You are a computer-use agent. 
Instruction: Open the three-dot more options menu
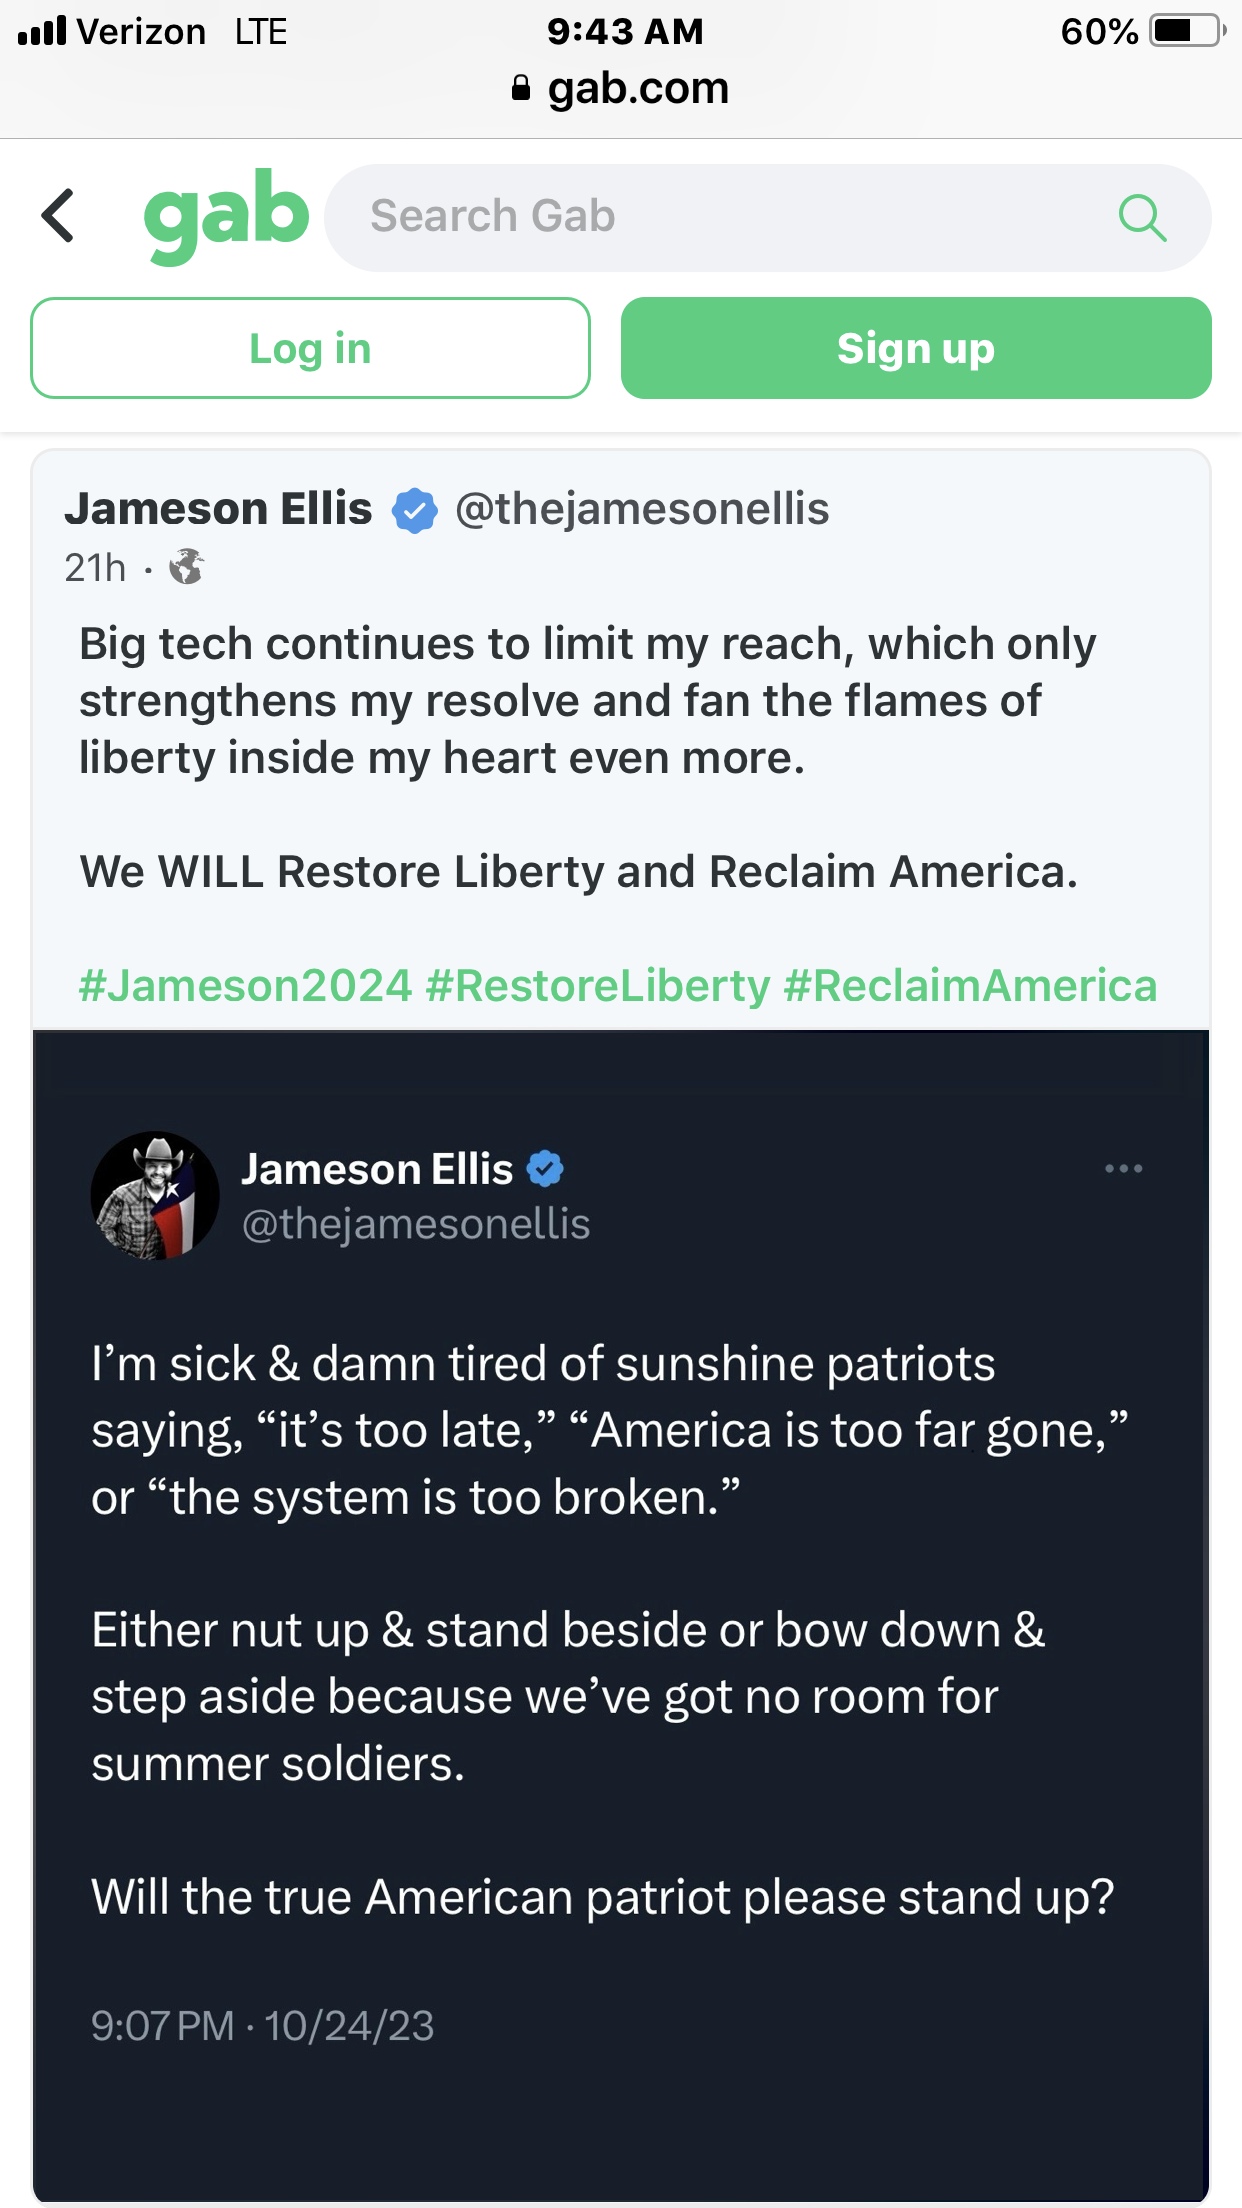coord(1123,1169)
